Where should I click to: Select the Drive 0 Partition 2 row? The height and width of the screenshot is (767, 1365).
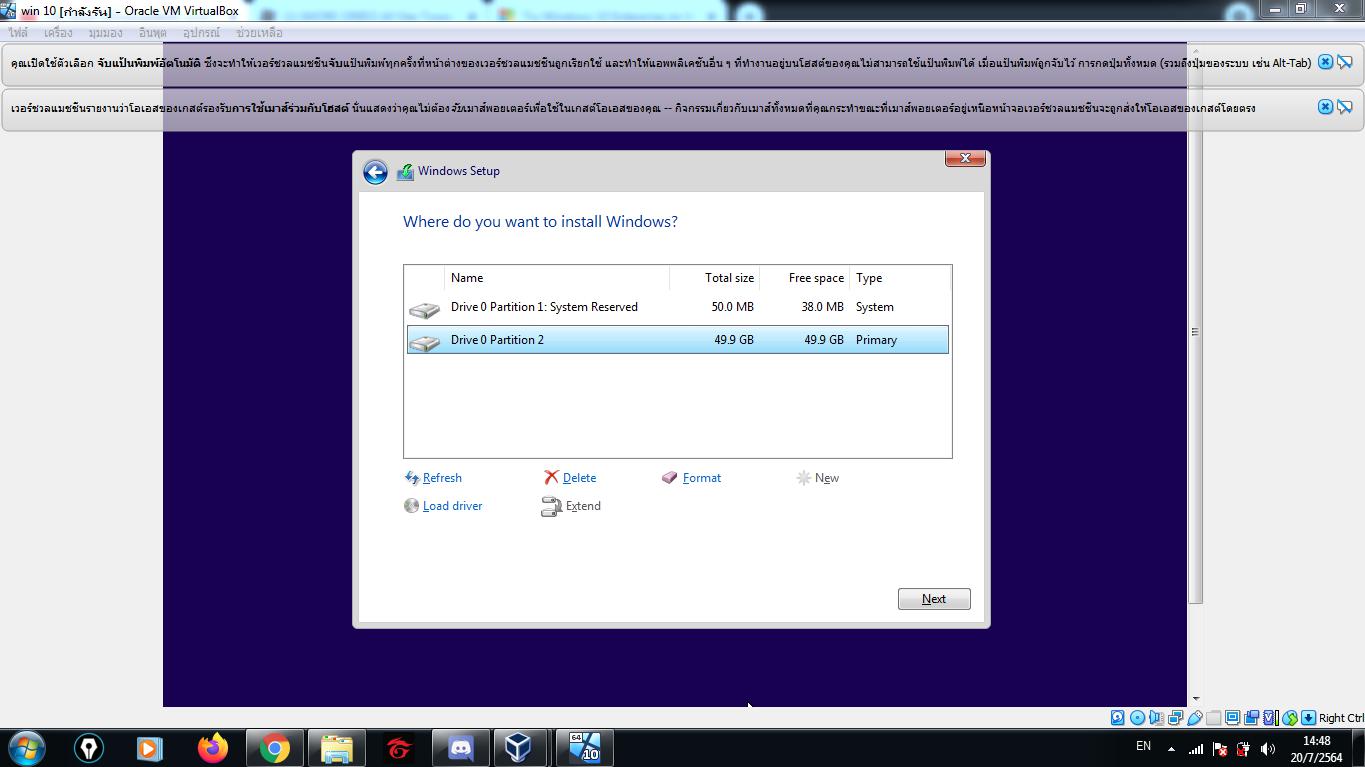pos(678,340)
